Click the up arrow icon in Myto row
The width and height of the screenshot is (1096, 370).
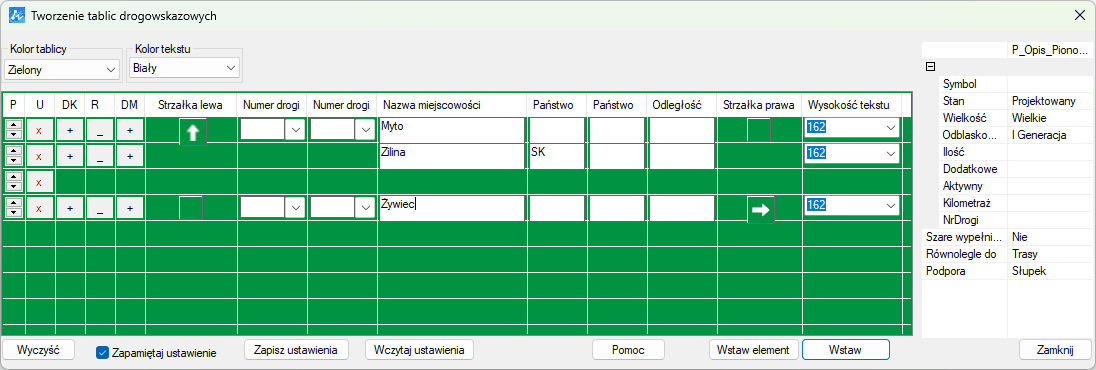click(193, 131)
